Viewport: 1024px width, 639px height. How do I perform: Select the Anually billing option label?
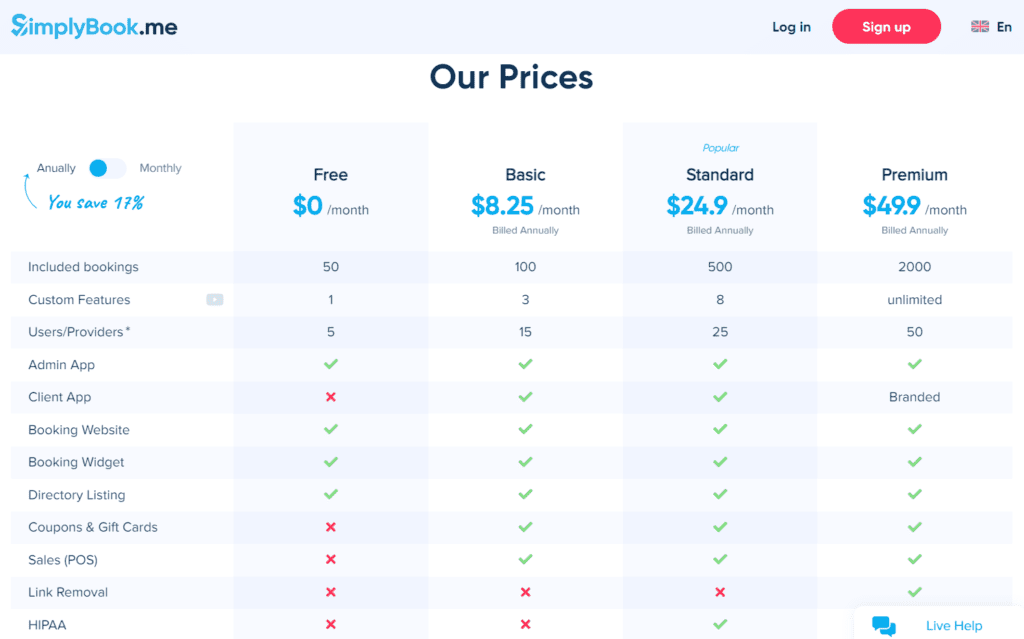56,168
